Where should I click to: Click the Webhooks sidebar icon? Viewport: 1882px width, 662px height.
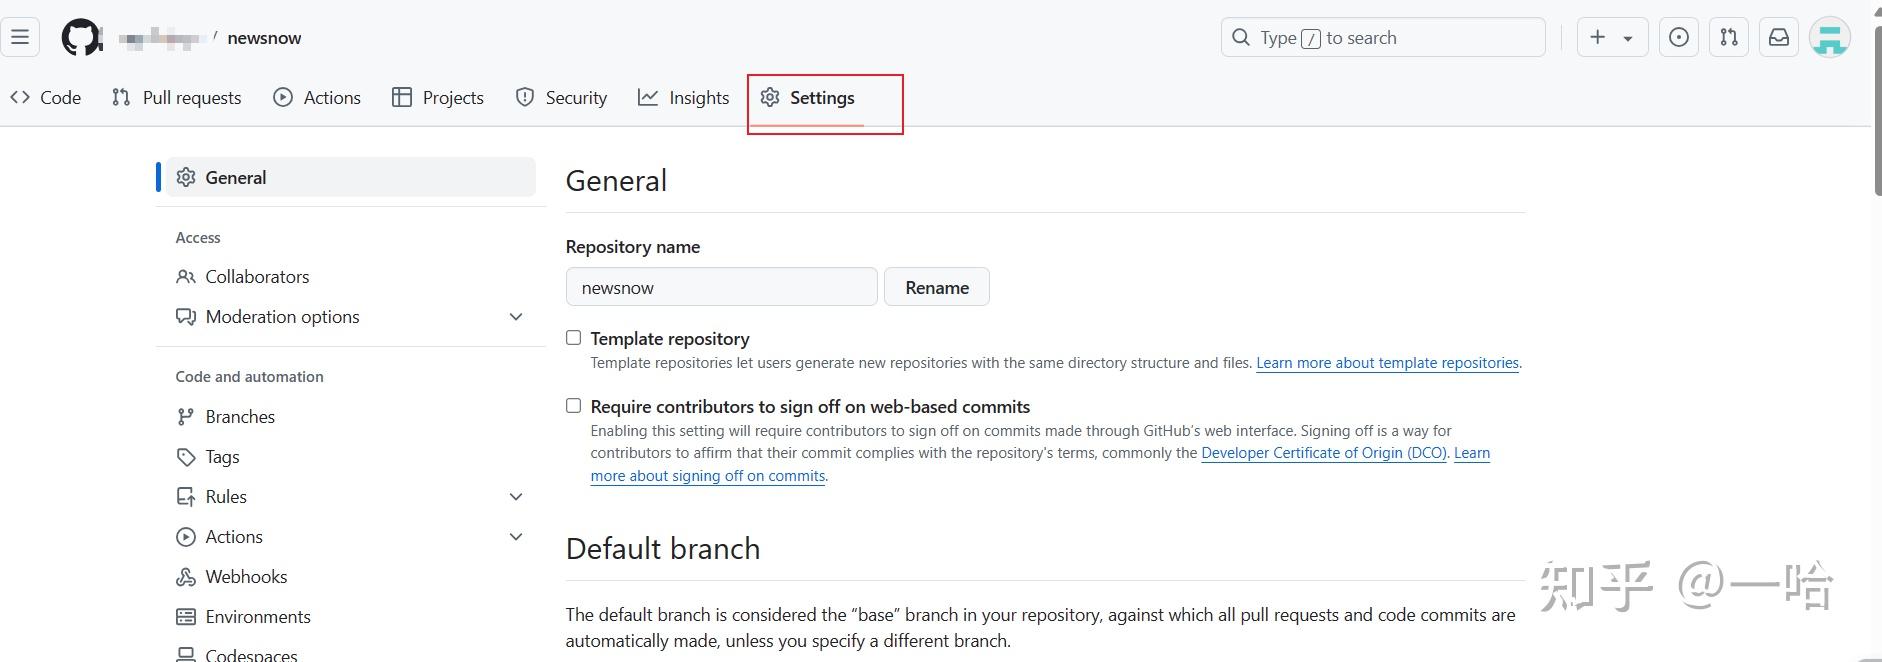point(186,576)
